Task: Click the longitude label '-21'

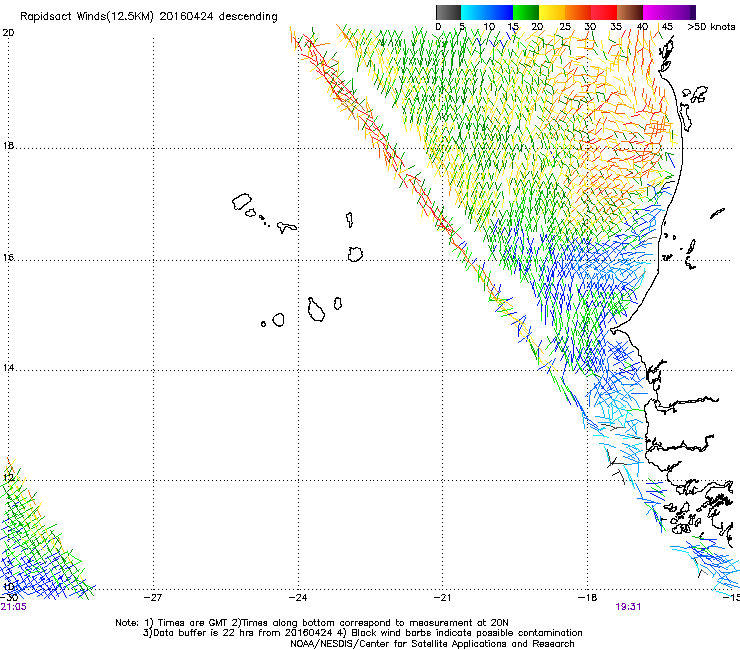Action: point(443,598)
